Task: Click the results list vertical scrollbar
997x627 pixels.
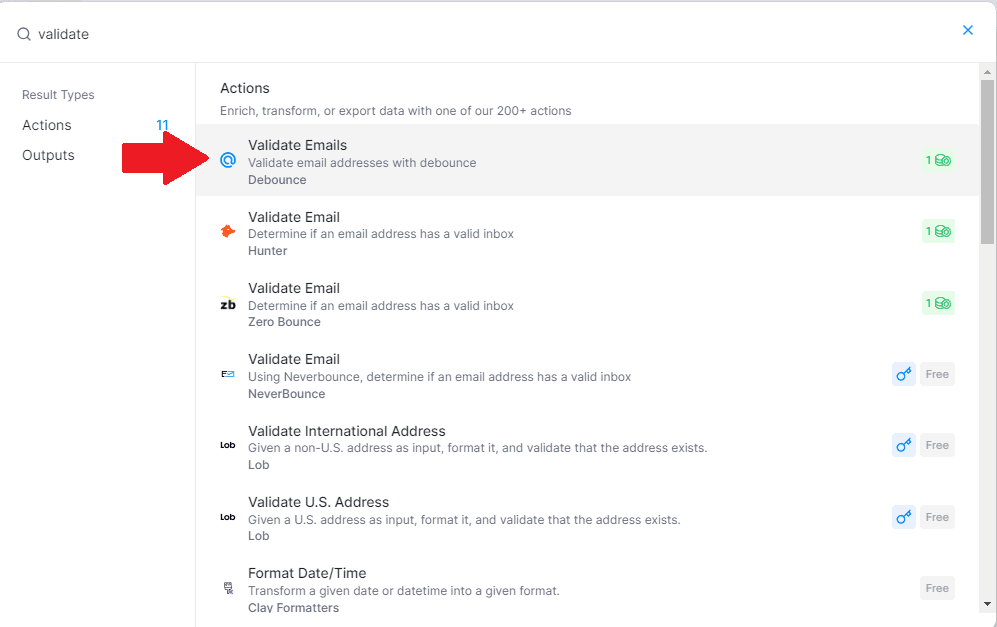Action: click(x=987, y=160)
